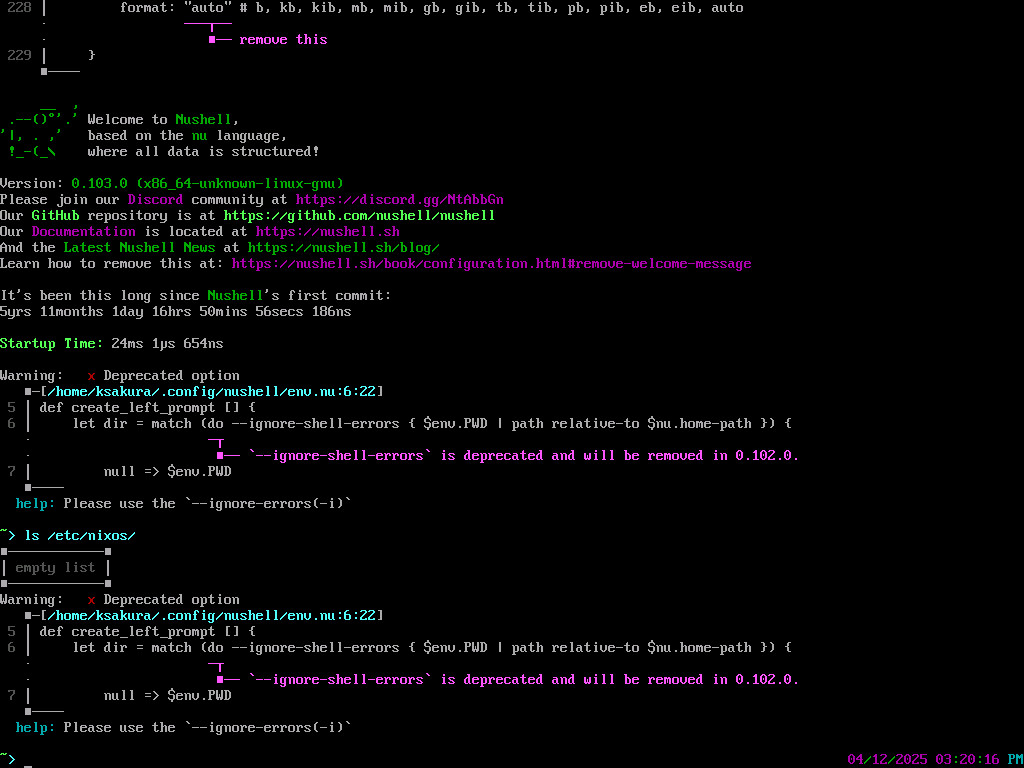Click the magenta 'remove this' annotation
Viewport: 1024px width, 768px height.
click(283, 40)
